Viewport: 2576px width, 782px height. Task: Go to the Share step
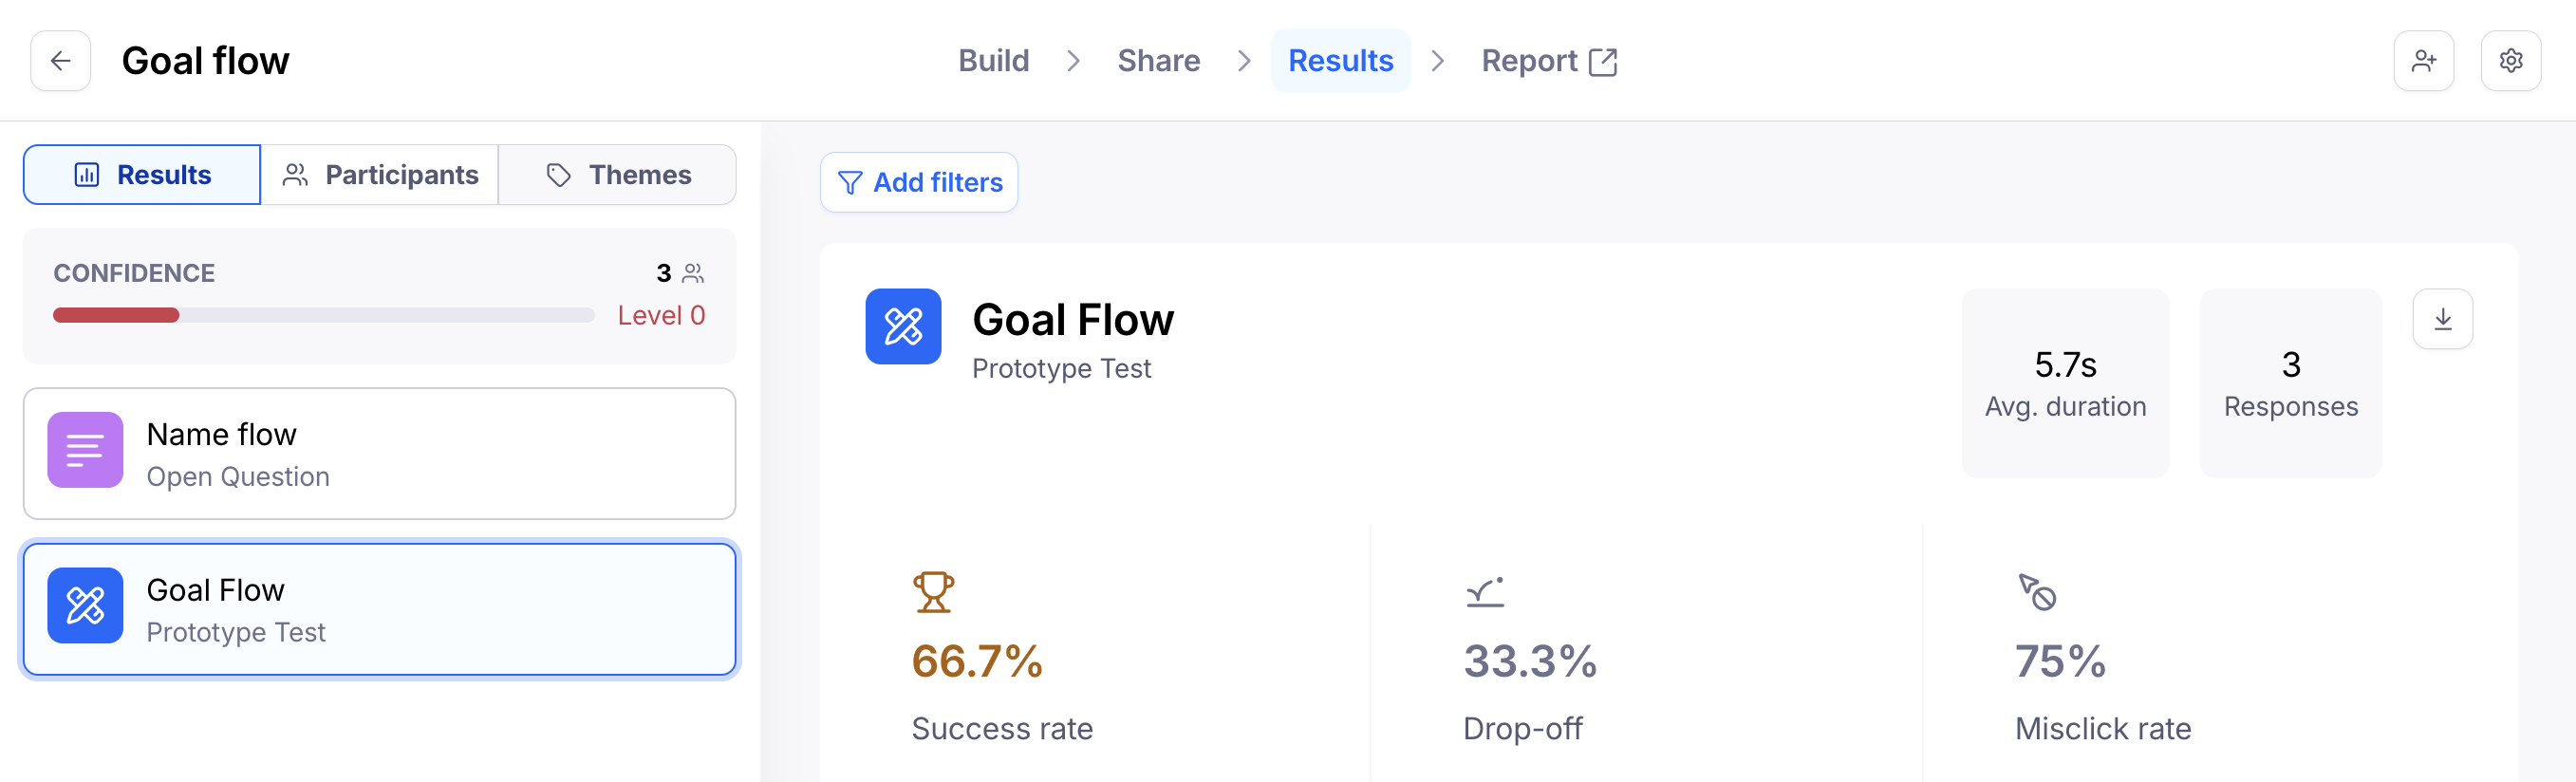[x=1158, y=61]
